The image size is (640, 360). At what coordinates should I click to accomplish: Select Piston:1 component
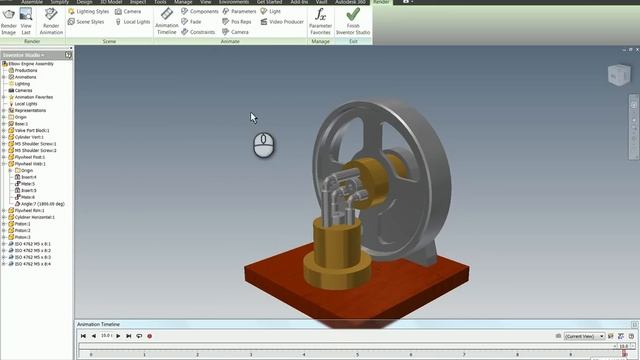pyautogui.click(x=20, y=224)
